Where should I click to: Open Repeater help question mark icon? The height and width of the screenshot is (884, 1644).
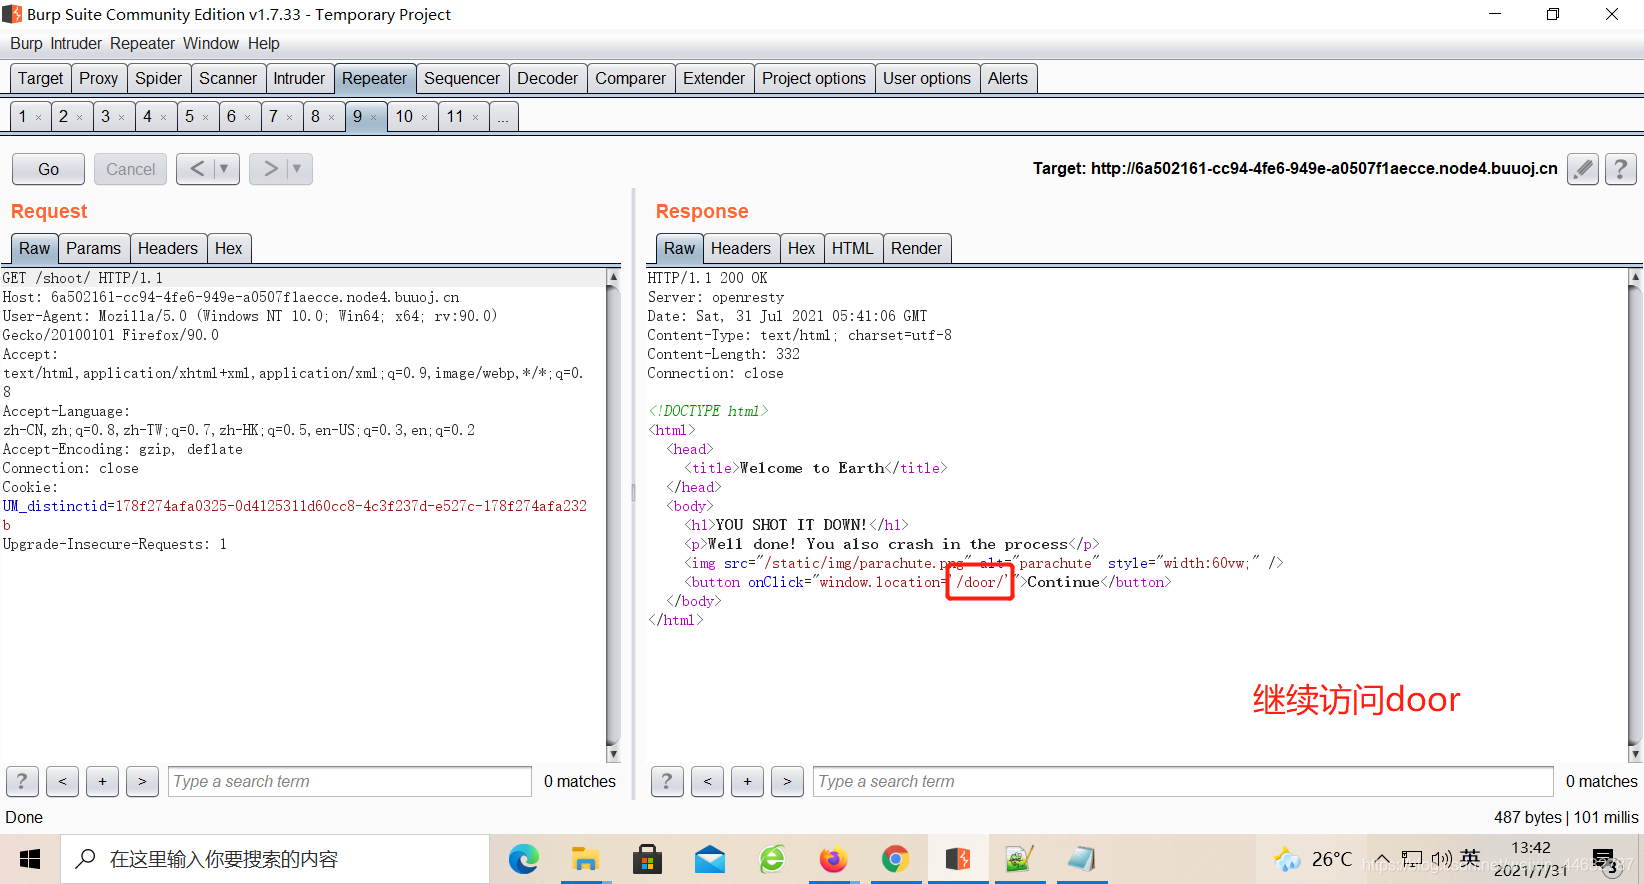(1621, 169)
